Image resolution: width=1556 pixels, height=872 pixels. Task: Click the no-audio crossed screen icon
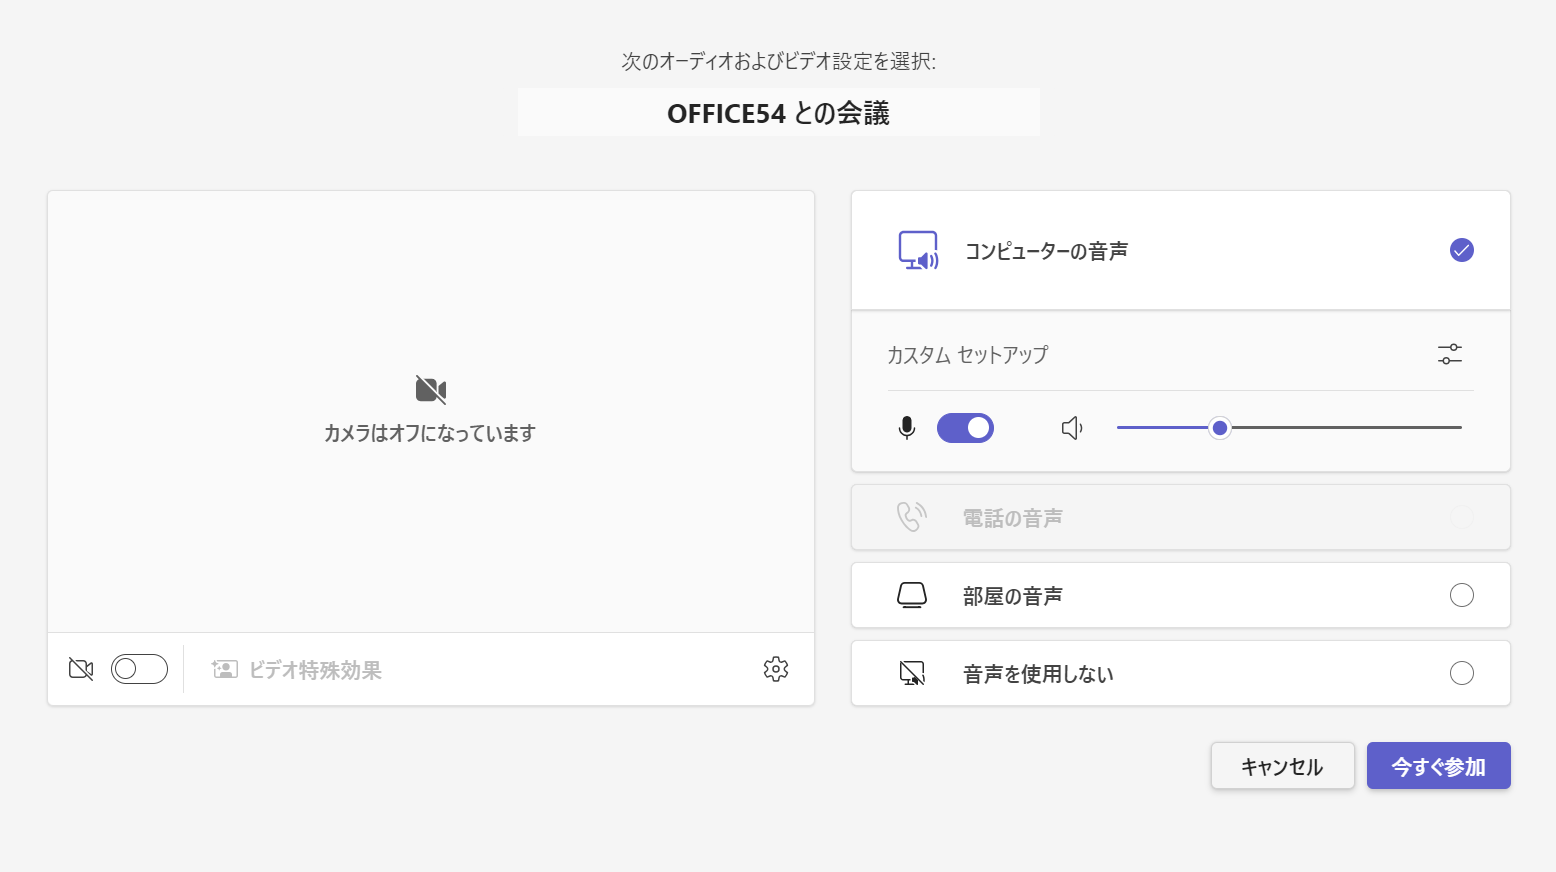click(x=912, y=673)
